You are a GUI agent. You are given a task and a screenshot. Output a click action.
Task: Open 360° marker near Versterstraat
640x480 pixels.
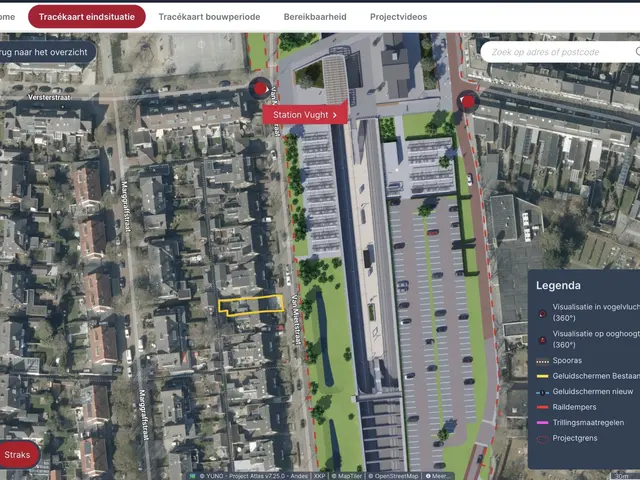260,88
